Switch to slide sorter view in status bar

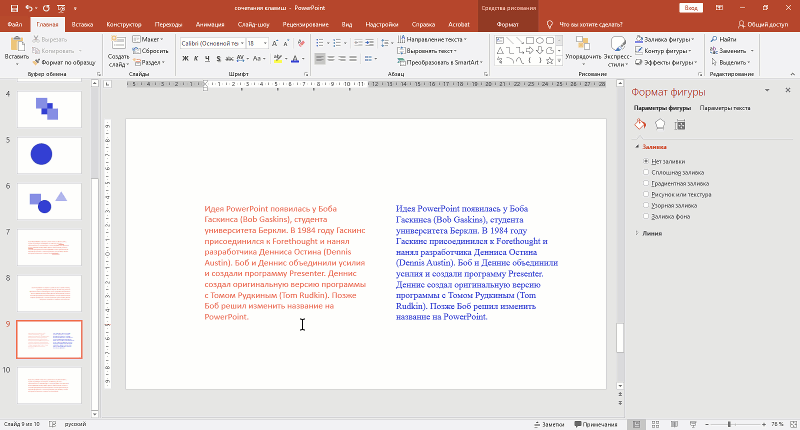[x=656, y=424]
